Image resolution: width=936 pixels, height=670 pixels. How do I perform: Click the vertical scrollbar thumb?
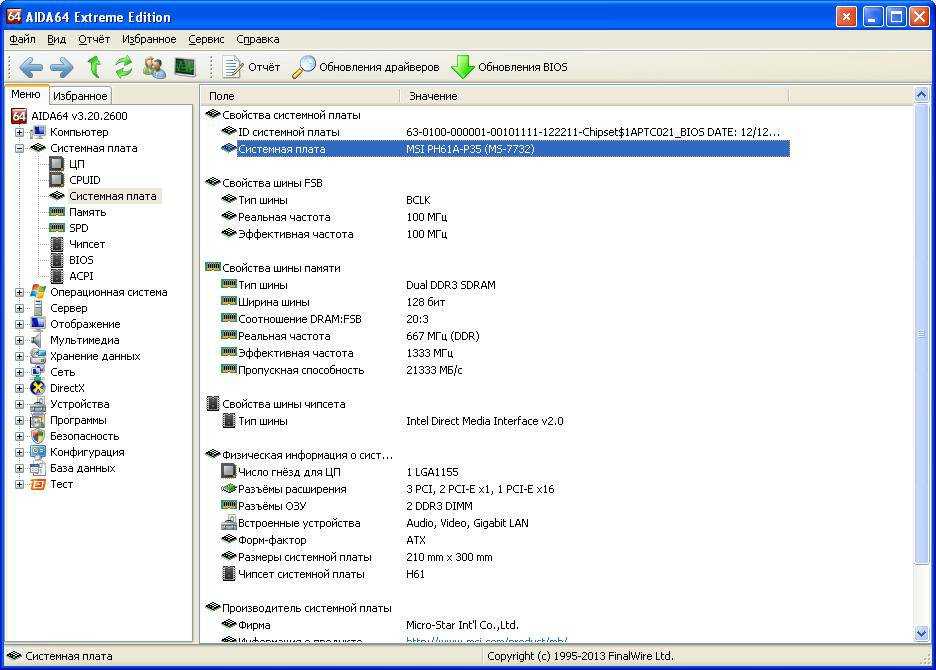click(x=921, y=333)
